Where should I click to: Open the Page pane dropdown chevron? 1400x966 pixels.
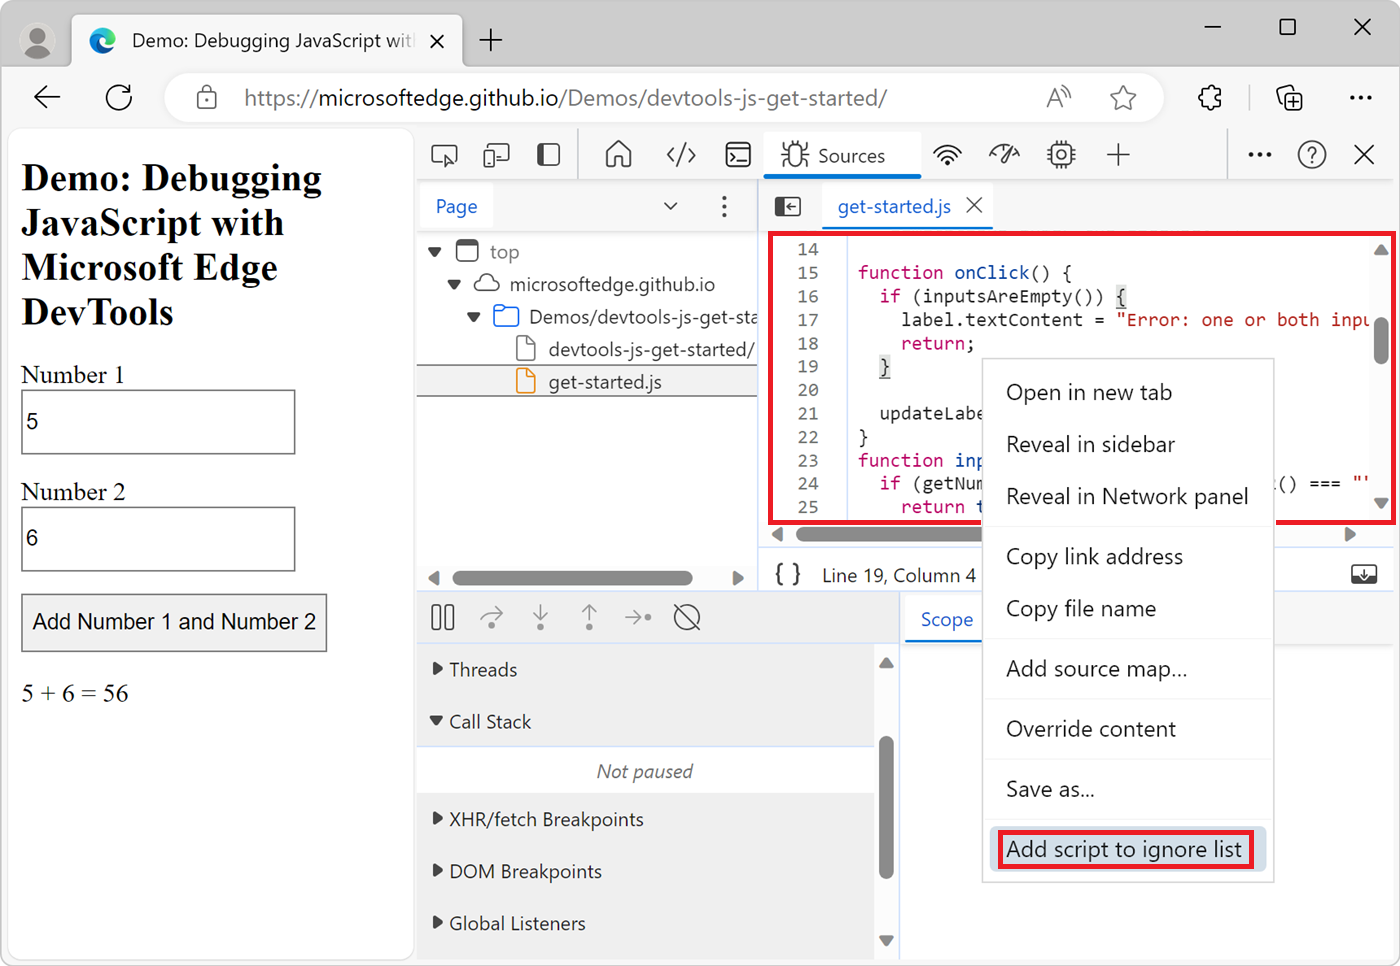670,206
